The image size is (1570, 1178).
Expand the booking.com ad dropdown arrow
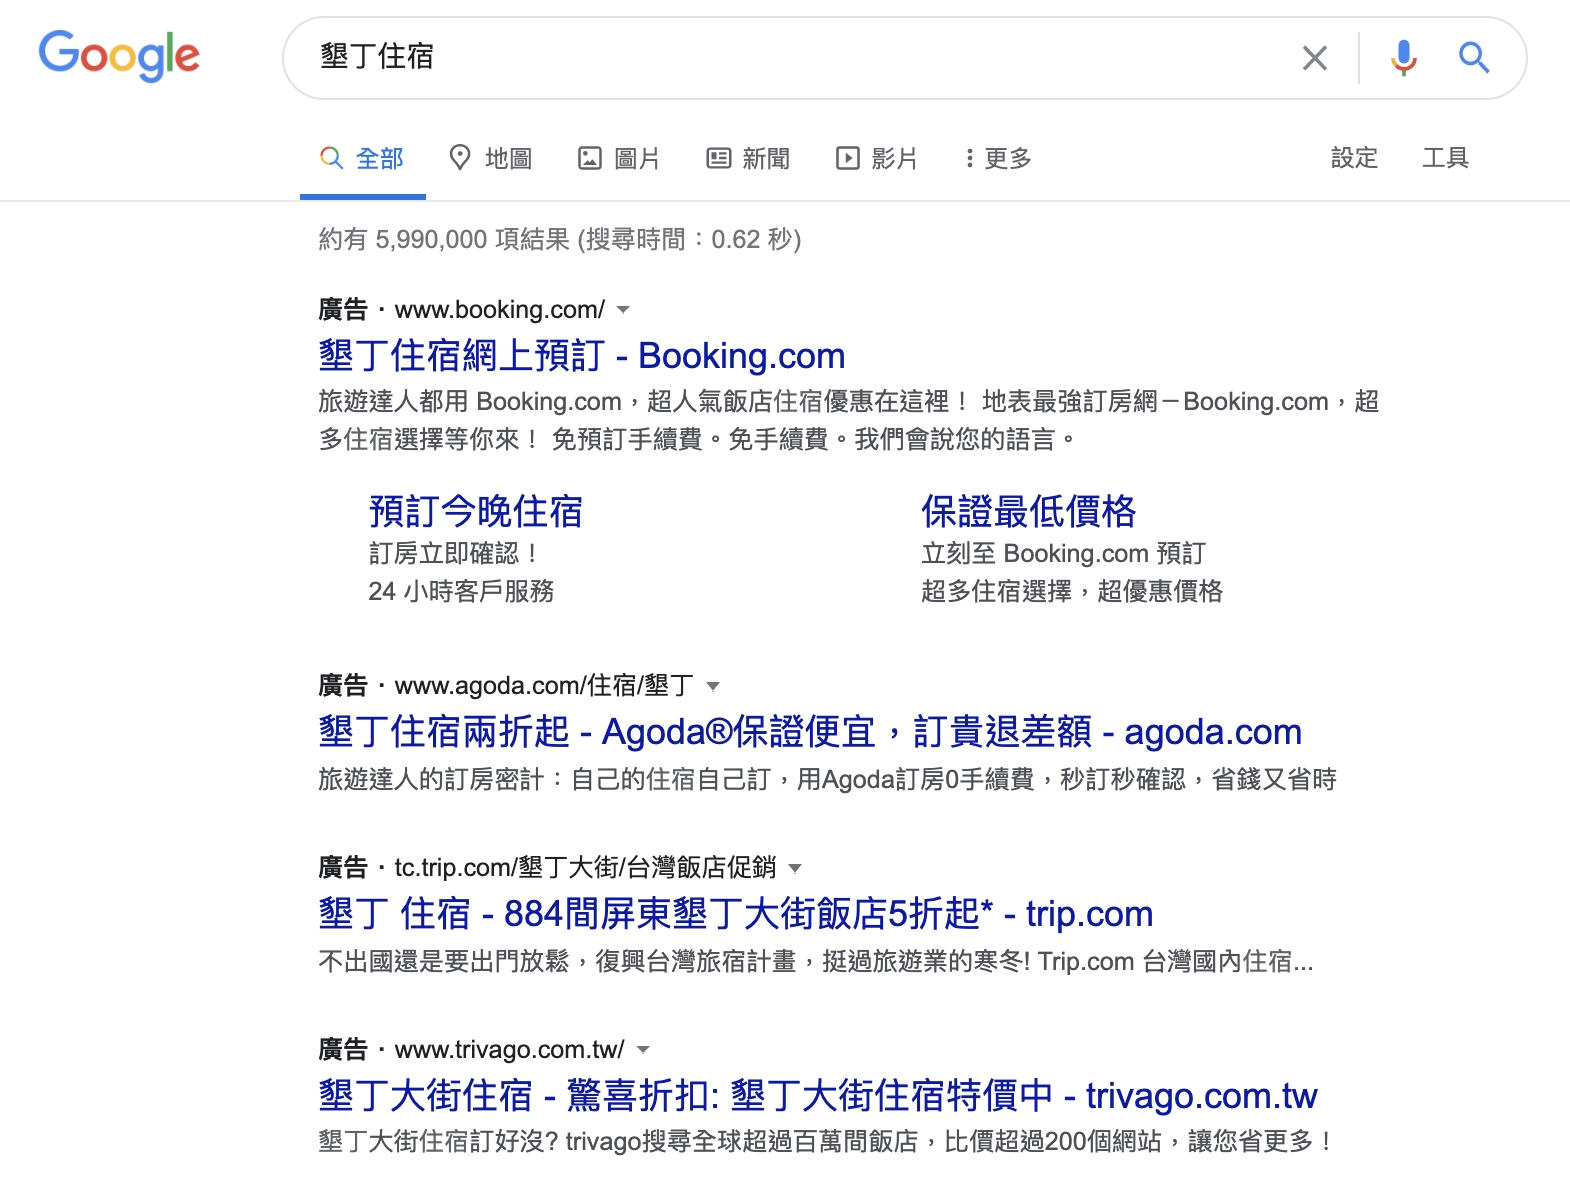[623, 310]
